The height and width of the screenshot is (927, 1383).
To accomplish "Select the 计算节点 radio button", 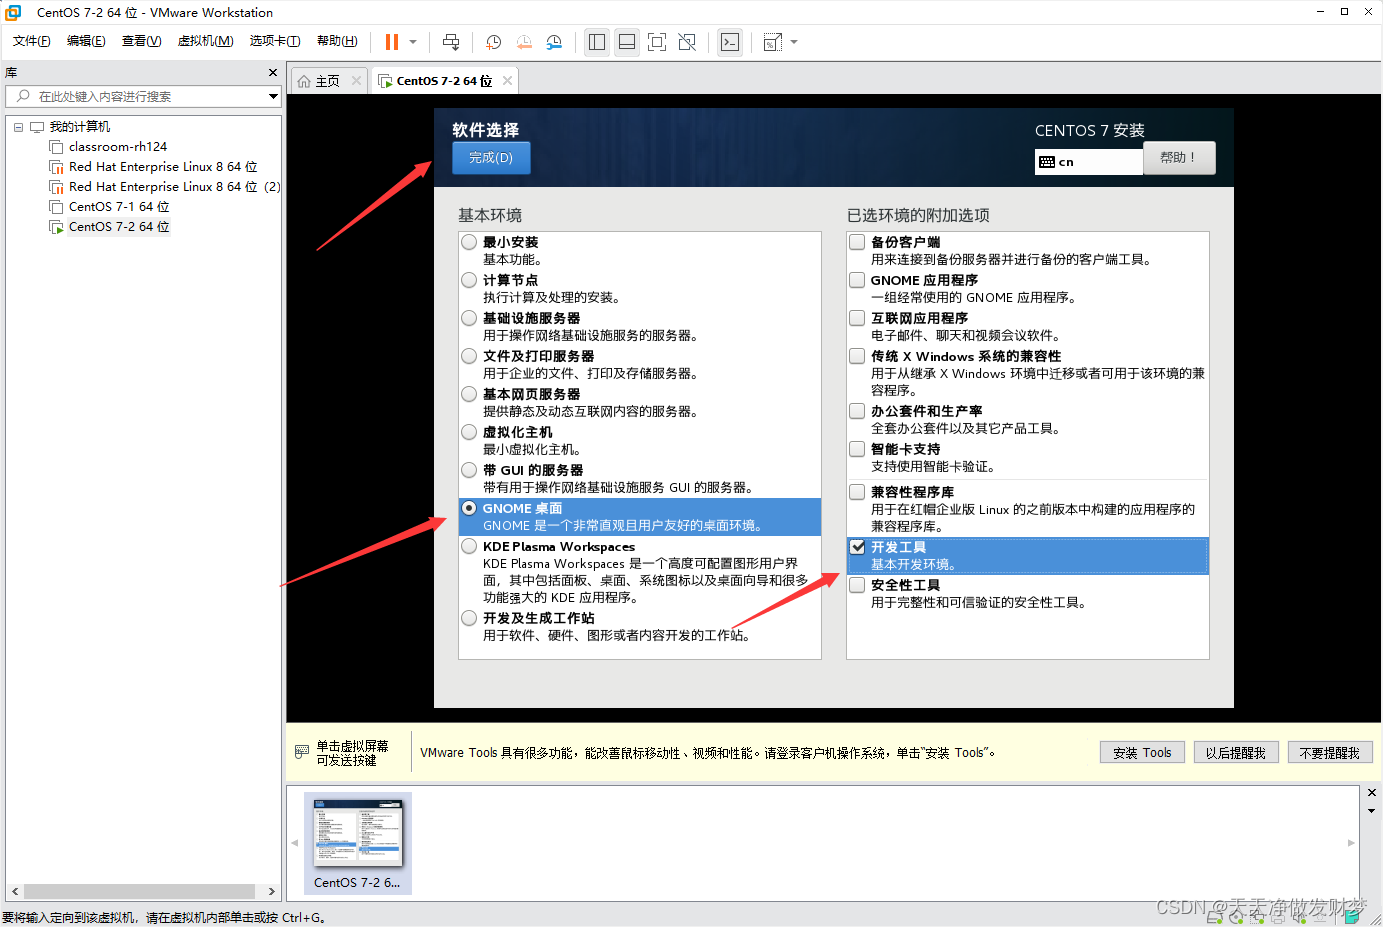I will (469, 280).
